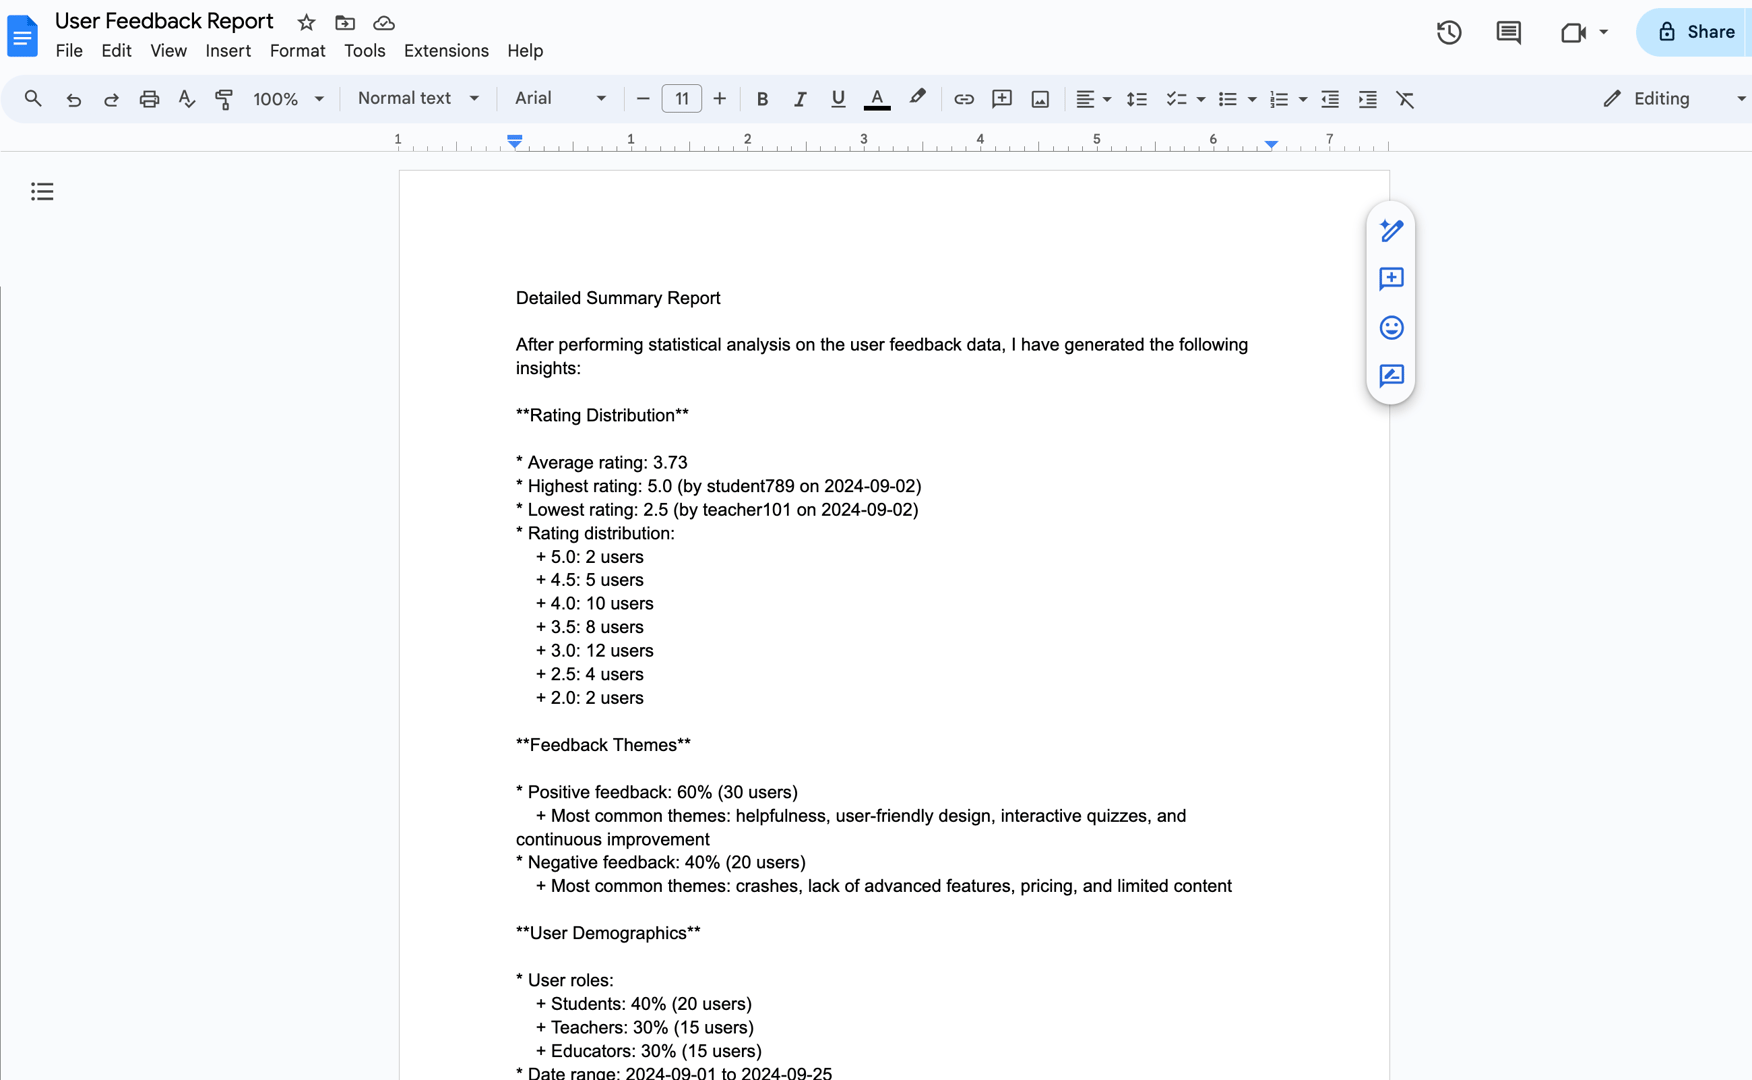This screenshot has width=1752, height=1080.
Task: Toggle italic formatting
Action: (x=800, y=99)
